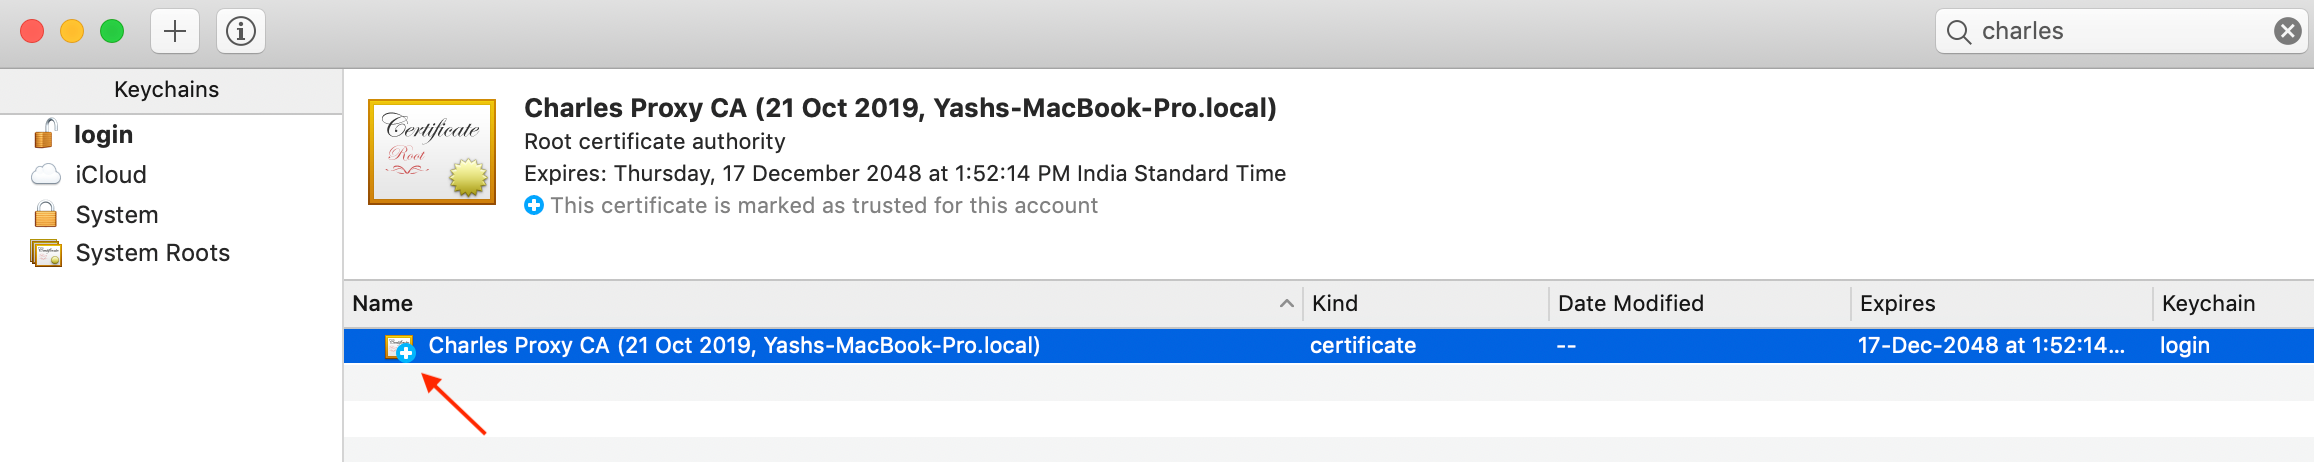This screenshot has width=2314, height=462.
Task: Clear the charles search text
Action: pos(2287,31)
